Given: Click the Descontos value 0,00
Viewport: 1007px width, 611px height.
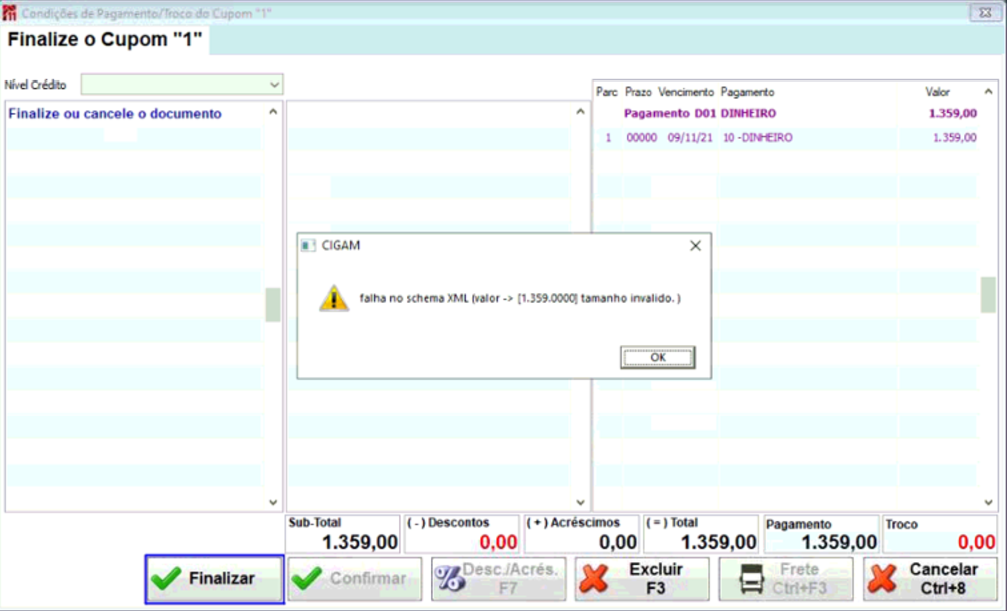Looking at the screenshot, I should pos(498,542).
